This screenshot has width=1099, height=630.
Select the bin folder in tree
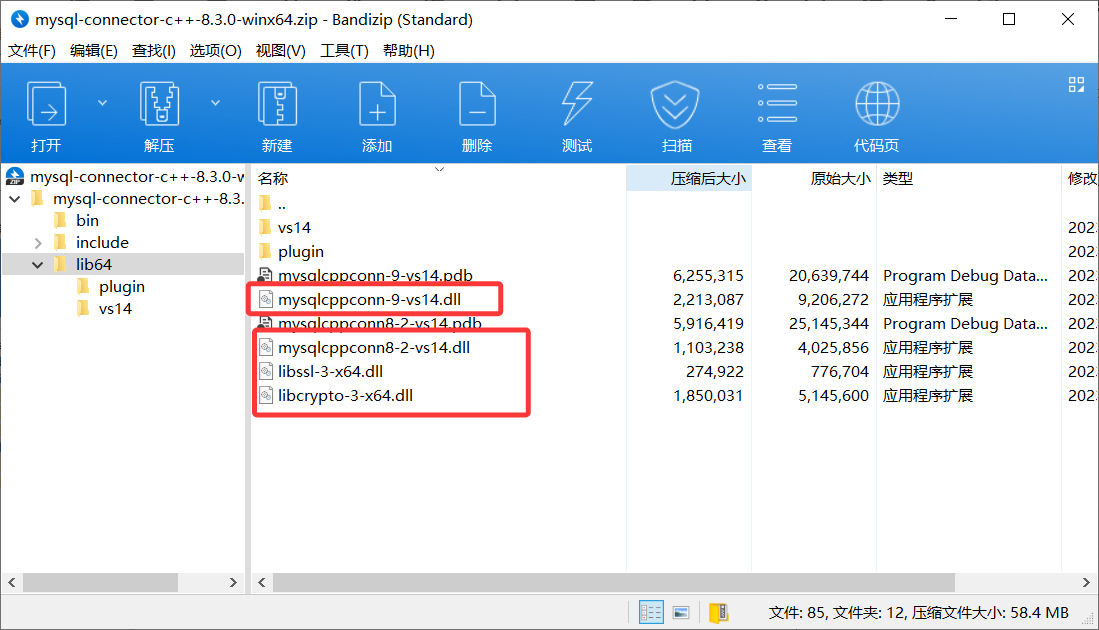87,221
